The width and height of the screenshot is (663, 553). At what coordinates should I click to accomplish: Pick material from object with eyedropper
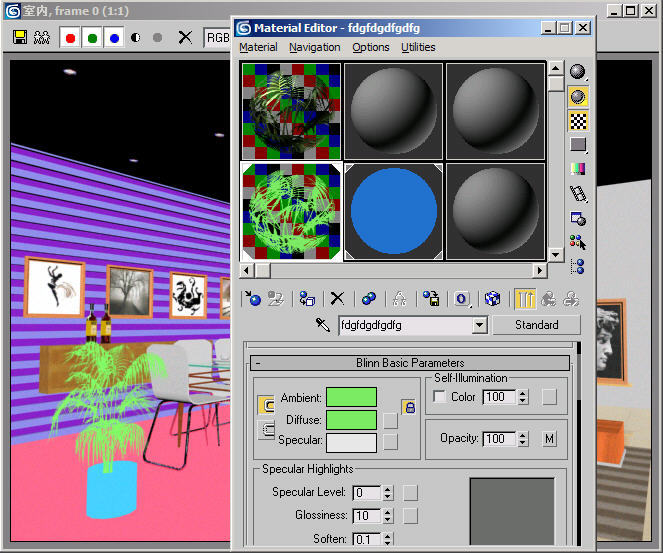(323, 325)
